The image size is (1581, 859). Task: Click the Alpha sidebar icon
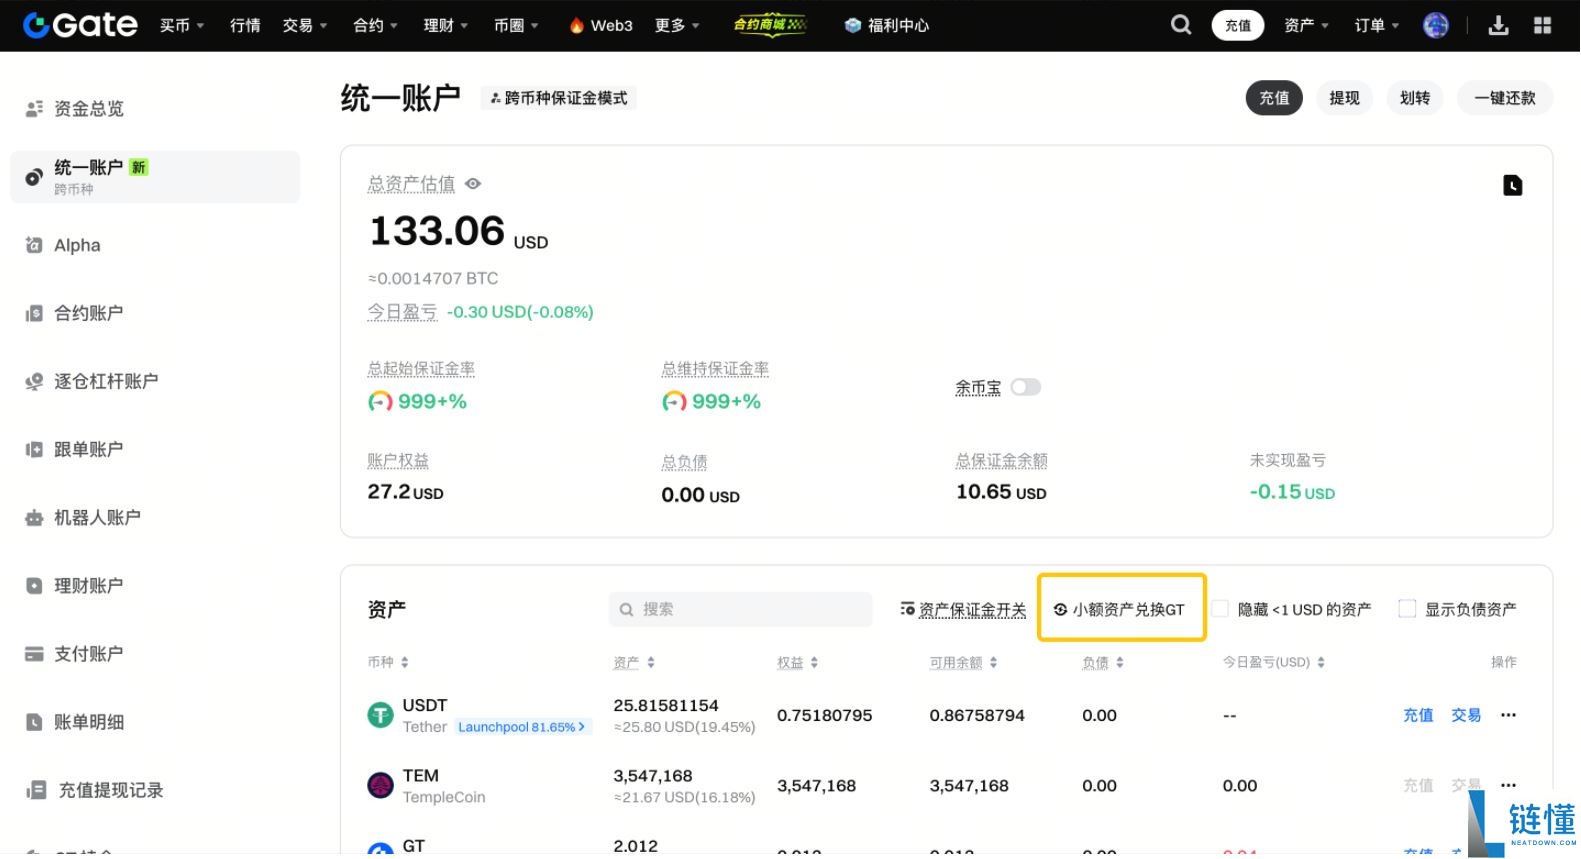(34, 245)
